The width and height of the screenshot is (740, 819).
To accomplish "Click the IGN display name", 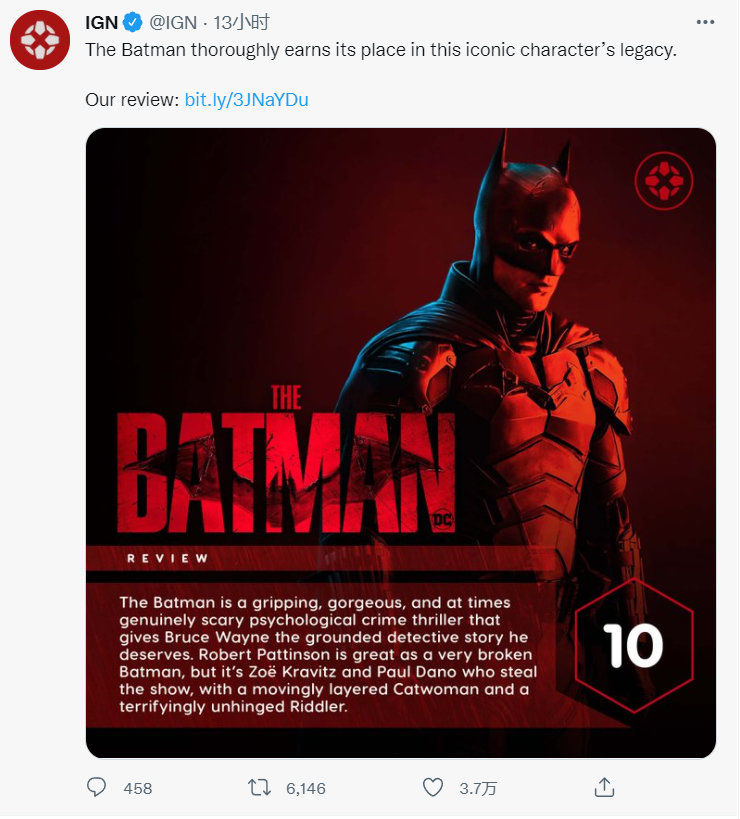I will pos(102,22).
